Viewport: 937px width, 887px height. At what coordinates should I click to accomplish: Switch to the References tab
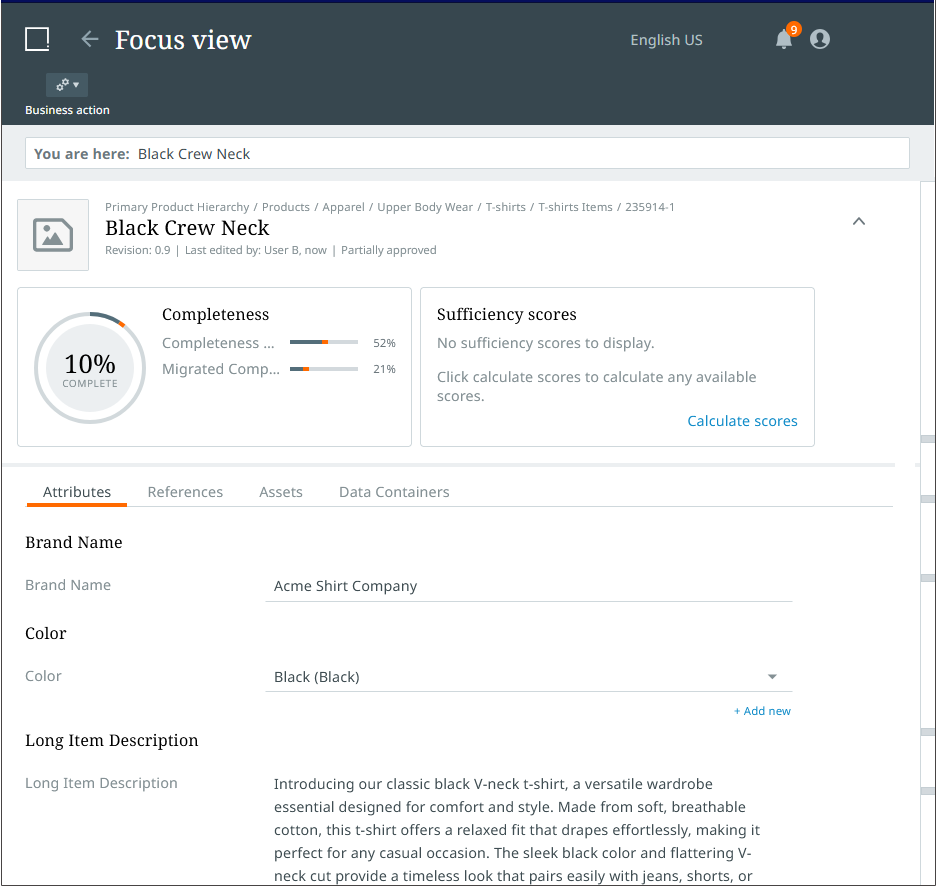[x=185, y=492]
